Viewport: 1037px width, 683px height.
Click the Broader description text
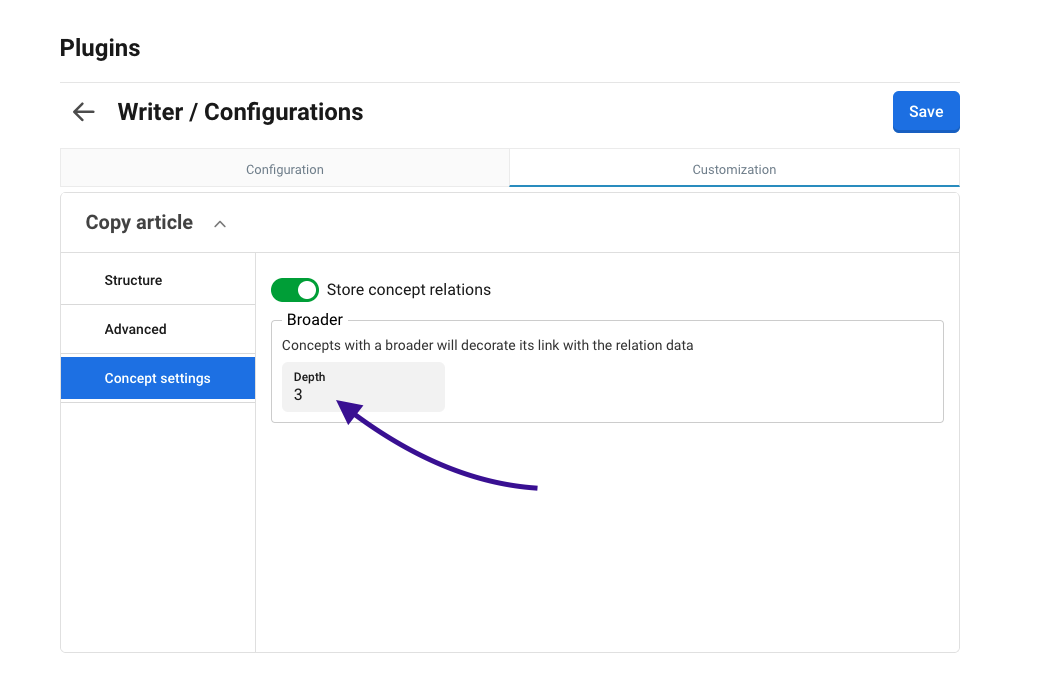coord(487,345)
